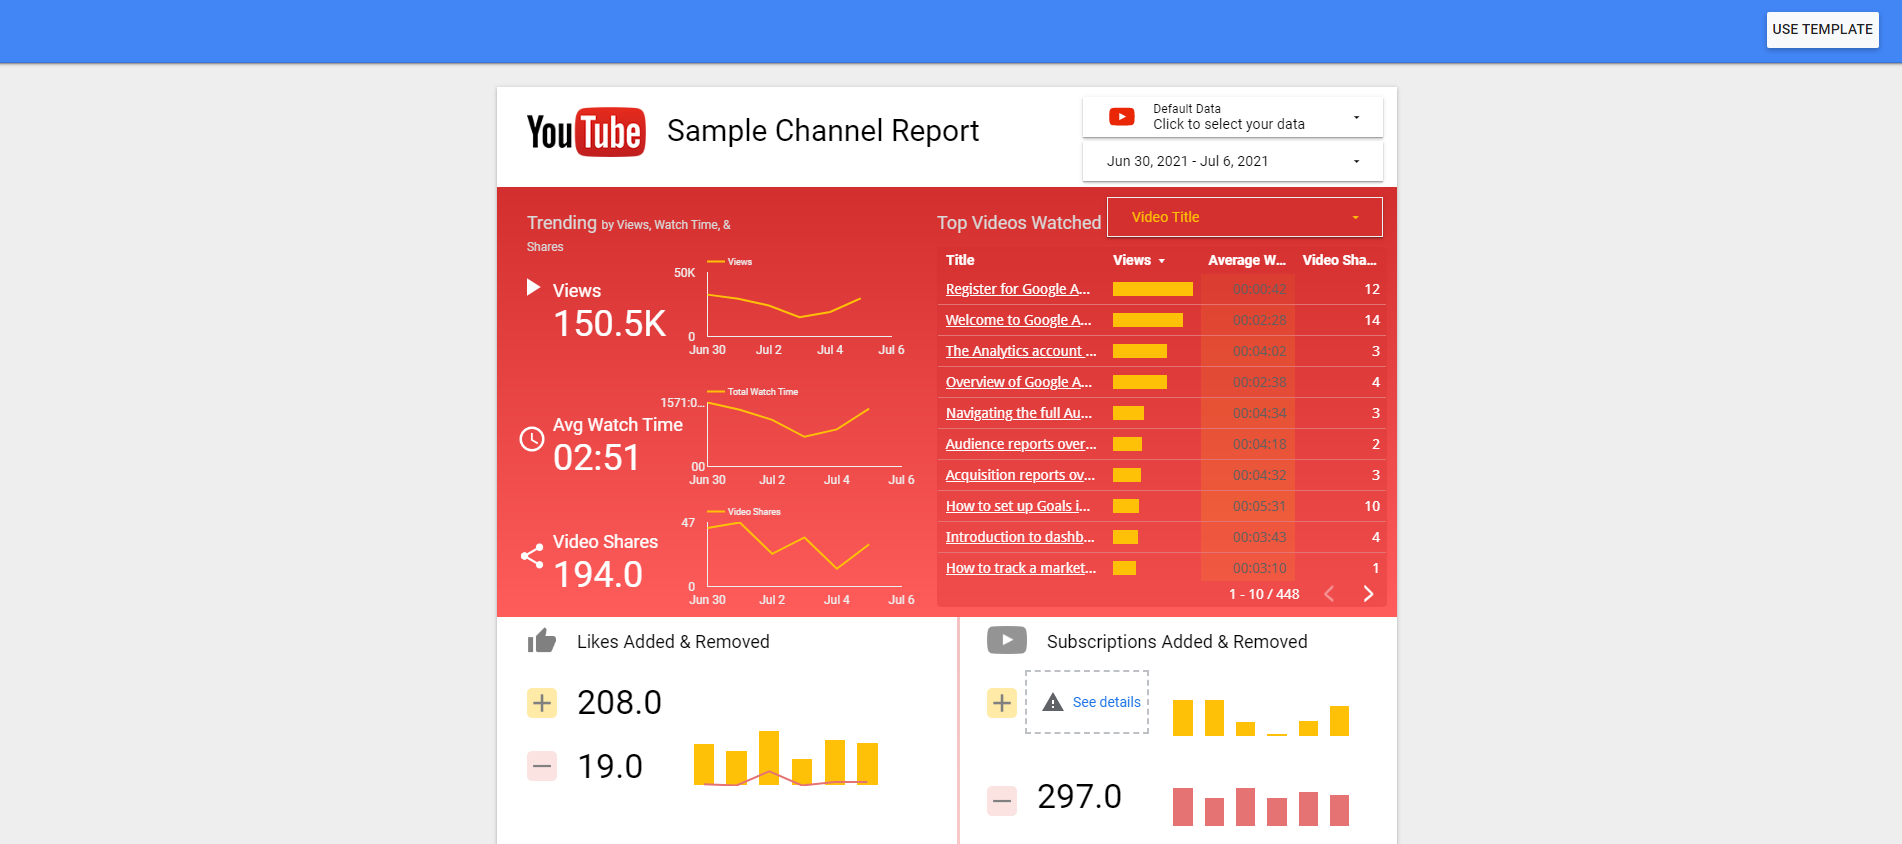Image resolution: width=1902 pixels, height=844 pixels.
Task: Open 'Overview of Google A...' video link
Action: (1018, 382)
